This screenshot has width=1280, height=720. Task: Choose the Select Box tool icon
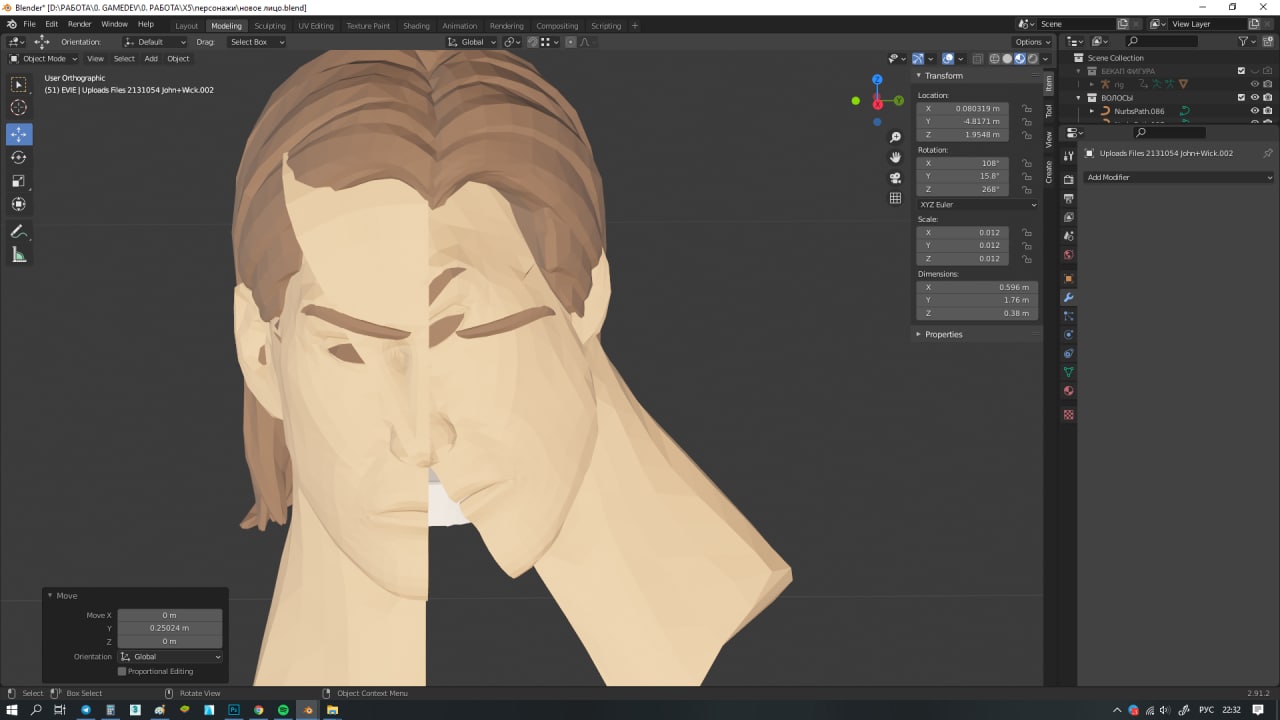[19, 84]
